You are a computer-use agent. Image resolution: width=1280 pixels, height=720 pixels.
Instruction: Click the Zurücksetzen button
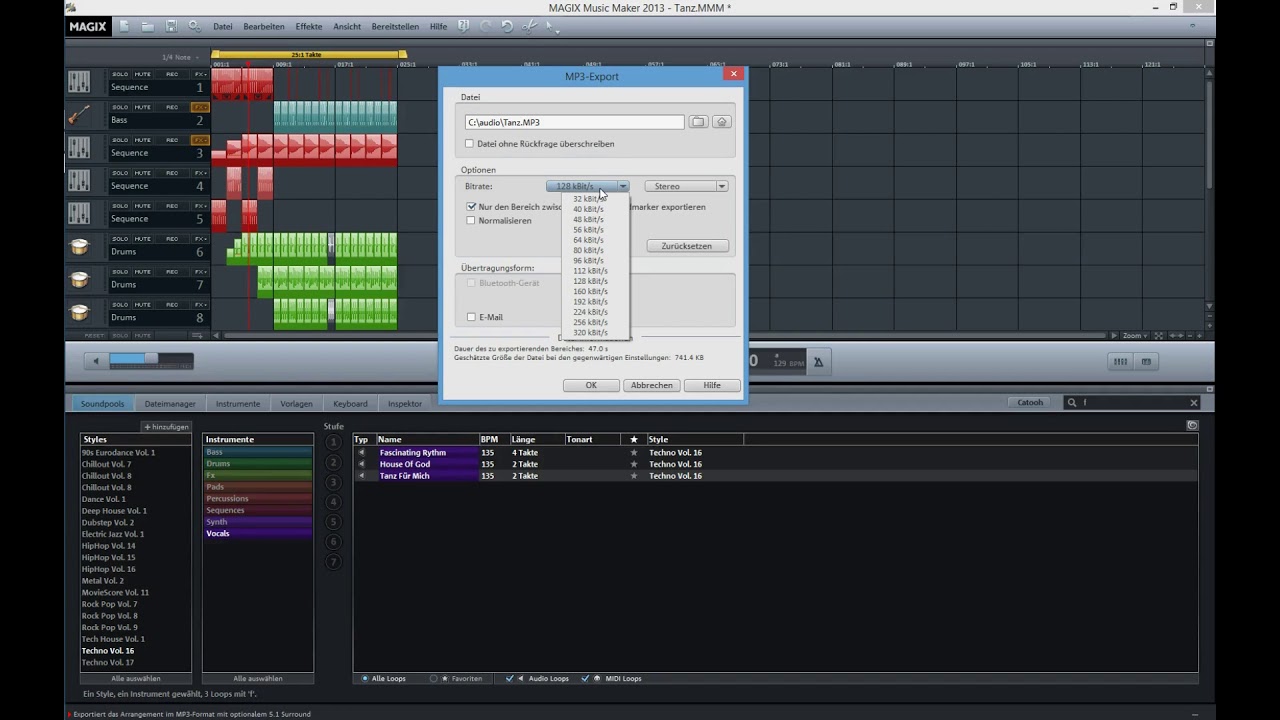687,246
